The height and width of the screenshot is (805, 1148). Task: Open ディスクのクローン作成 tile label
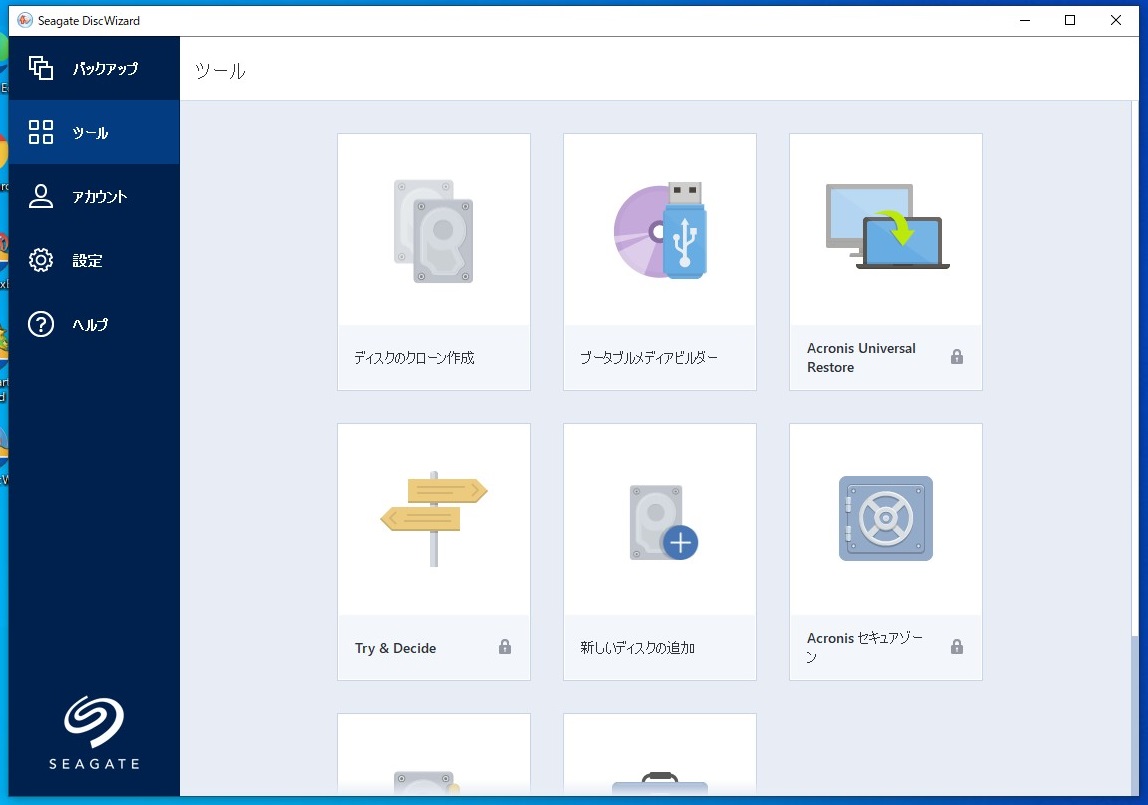pyautogui.click(x=414, y=358)
